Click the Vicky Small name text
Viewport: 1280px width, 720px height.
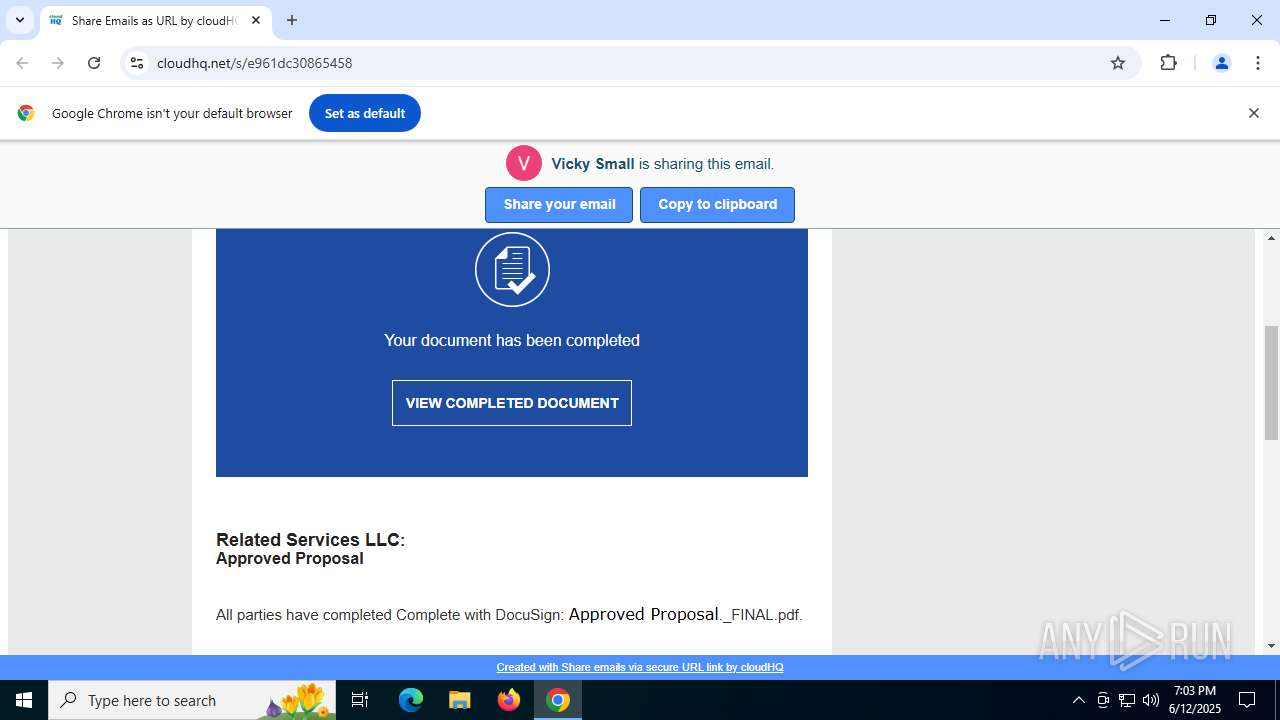click(x=593, y=164)
